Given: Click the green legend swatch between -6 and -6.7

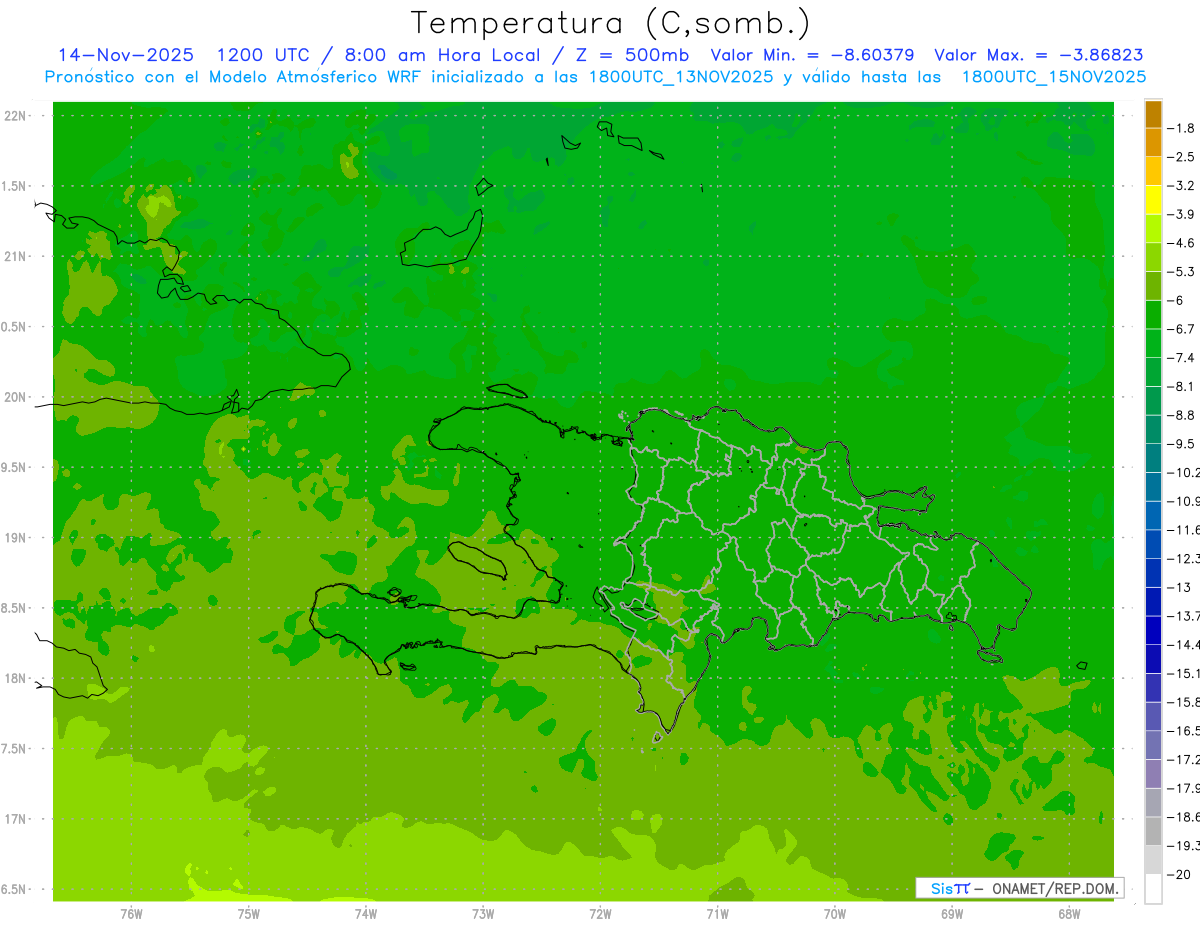Looking at the screenshot, I should tap(1153, 315).
